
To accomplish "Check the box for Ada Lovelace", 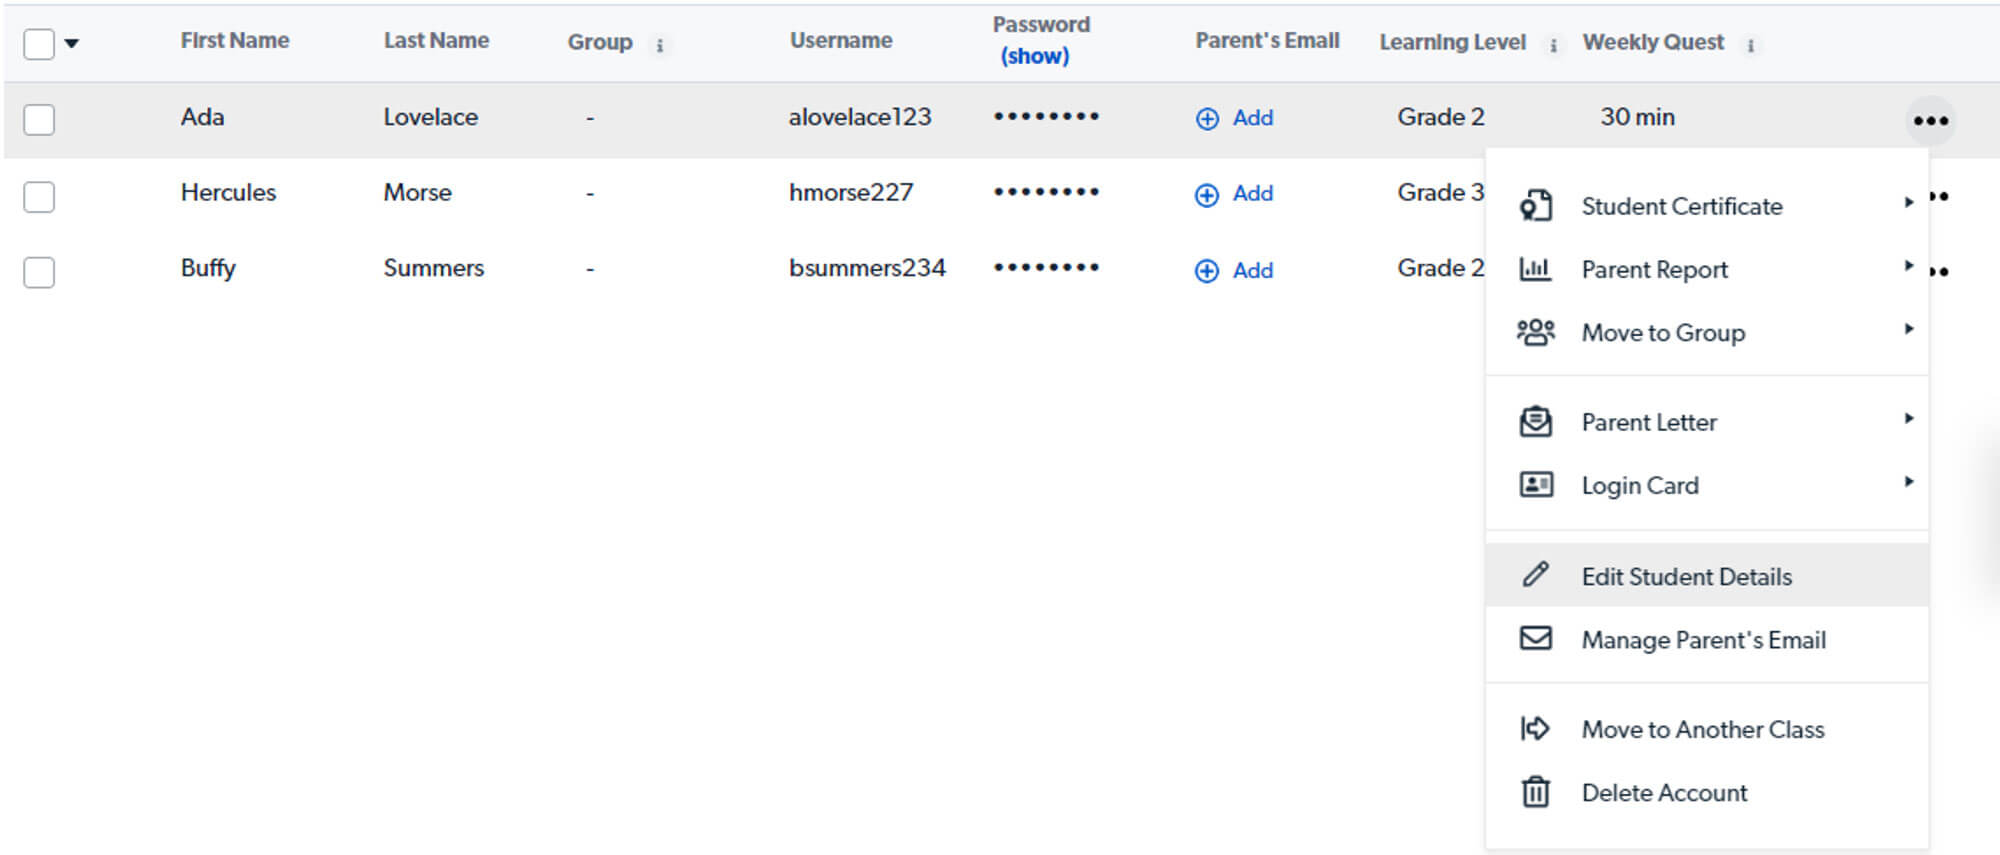I will tap(39, 119).
